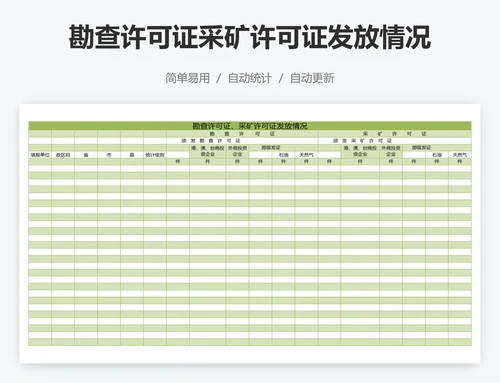Click the 政区码 column header

(63, 155)
